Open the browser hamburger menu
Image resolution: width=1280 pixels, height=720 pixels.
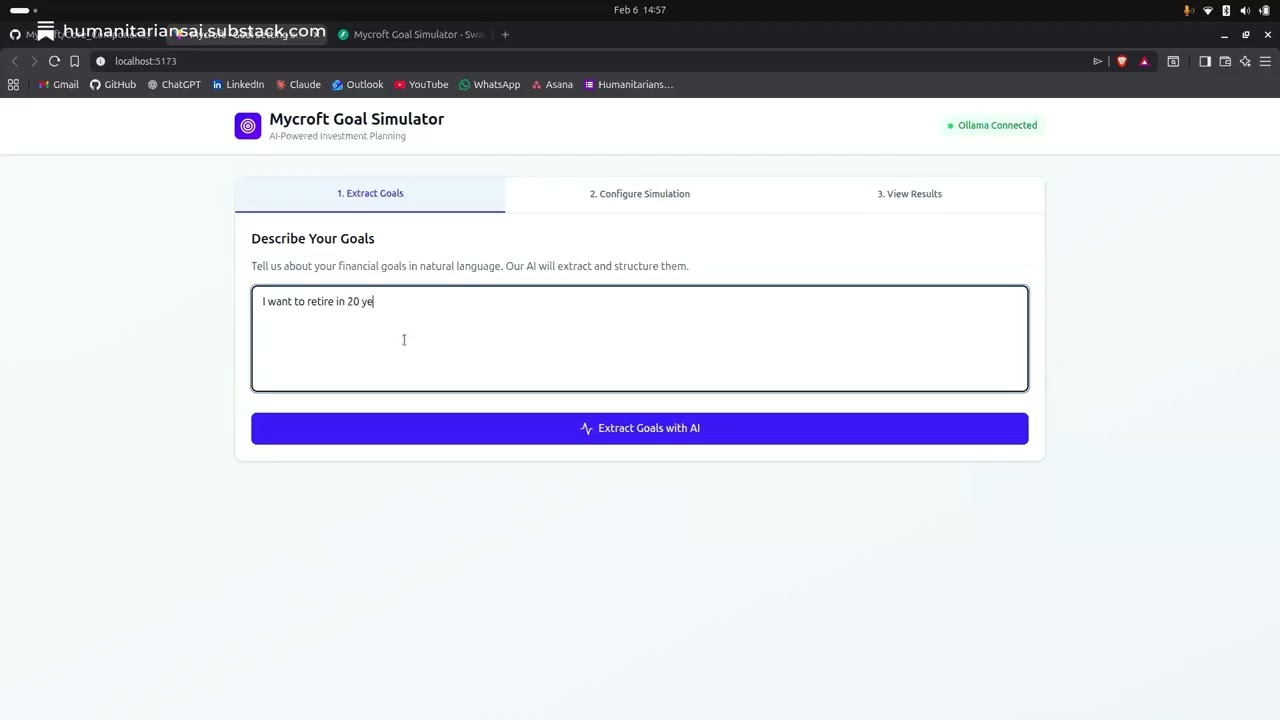(1265, 61)
